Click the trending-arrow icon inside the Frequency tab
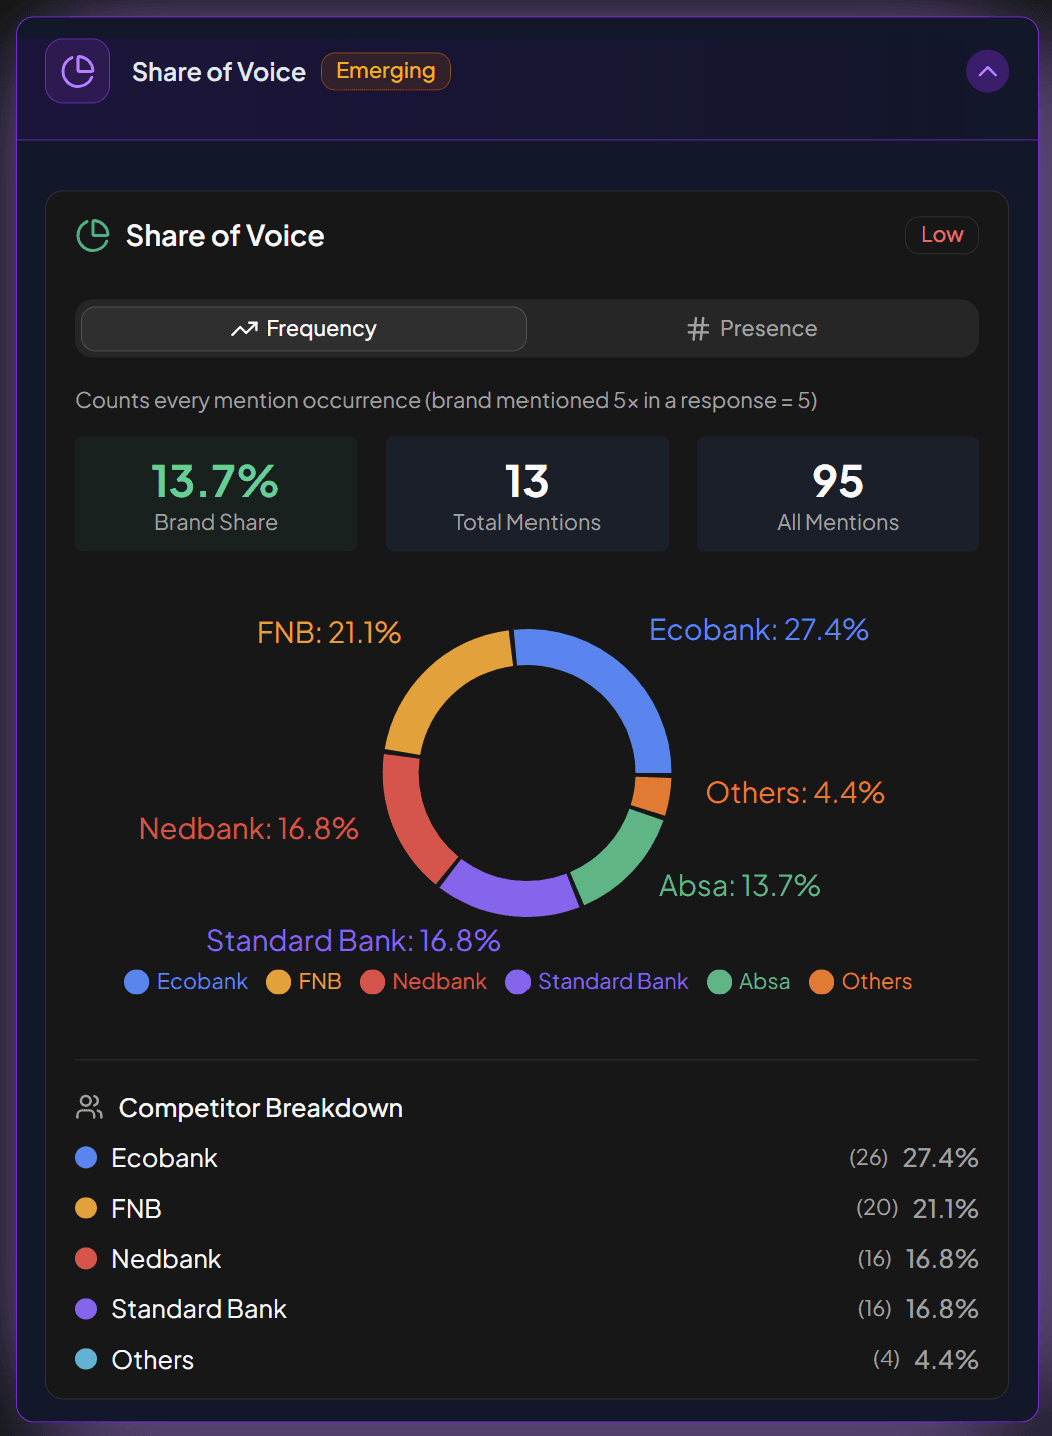 (243, 328)
